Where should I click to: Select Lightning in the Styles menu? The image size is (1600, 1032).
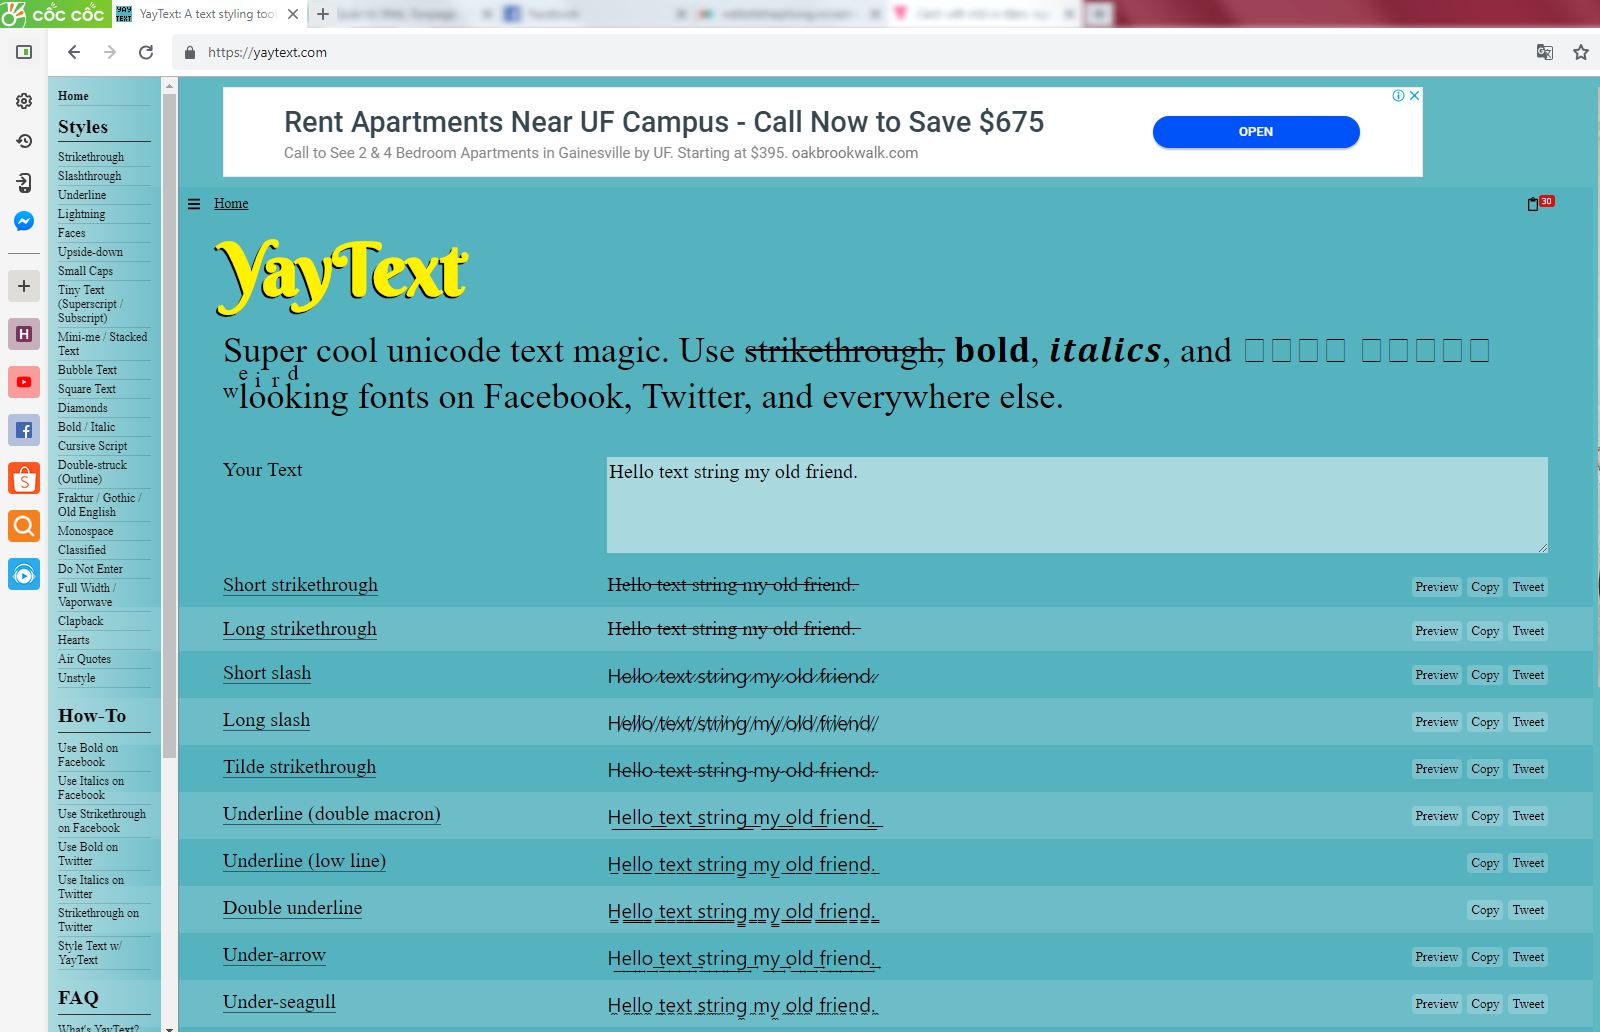(81, 214)
